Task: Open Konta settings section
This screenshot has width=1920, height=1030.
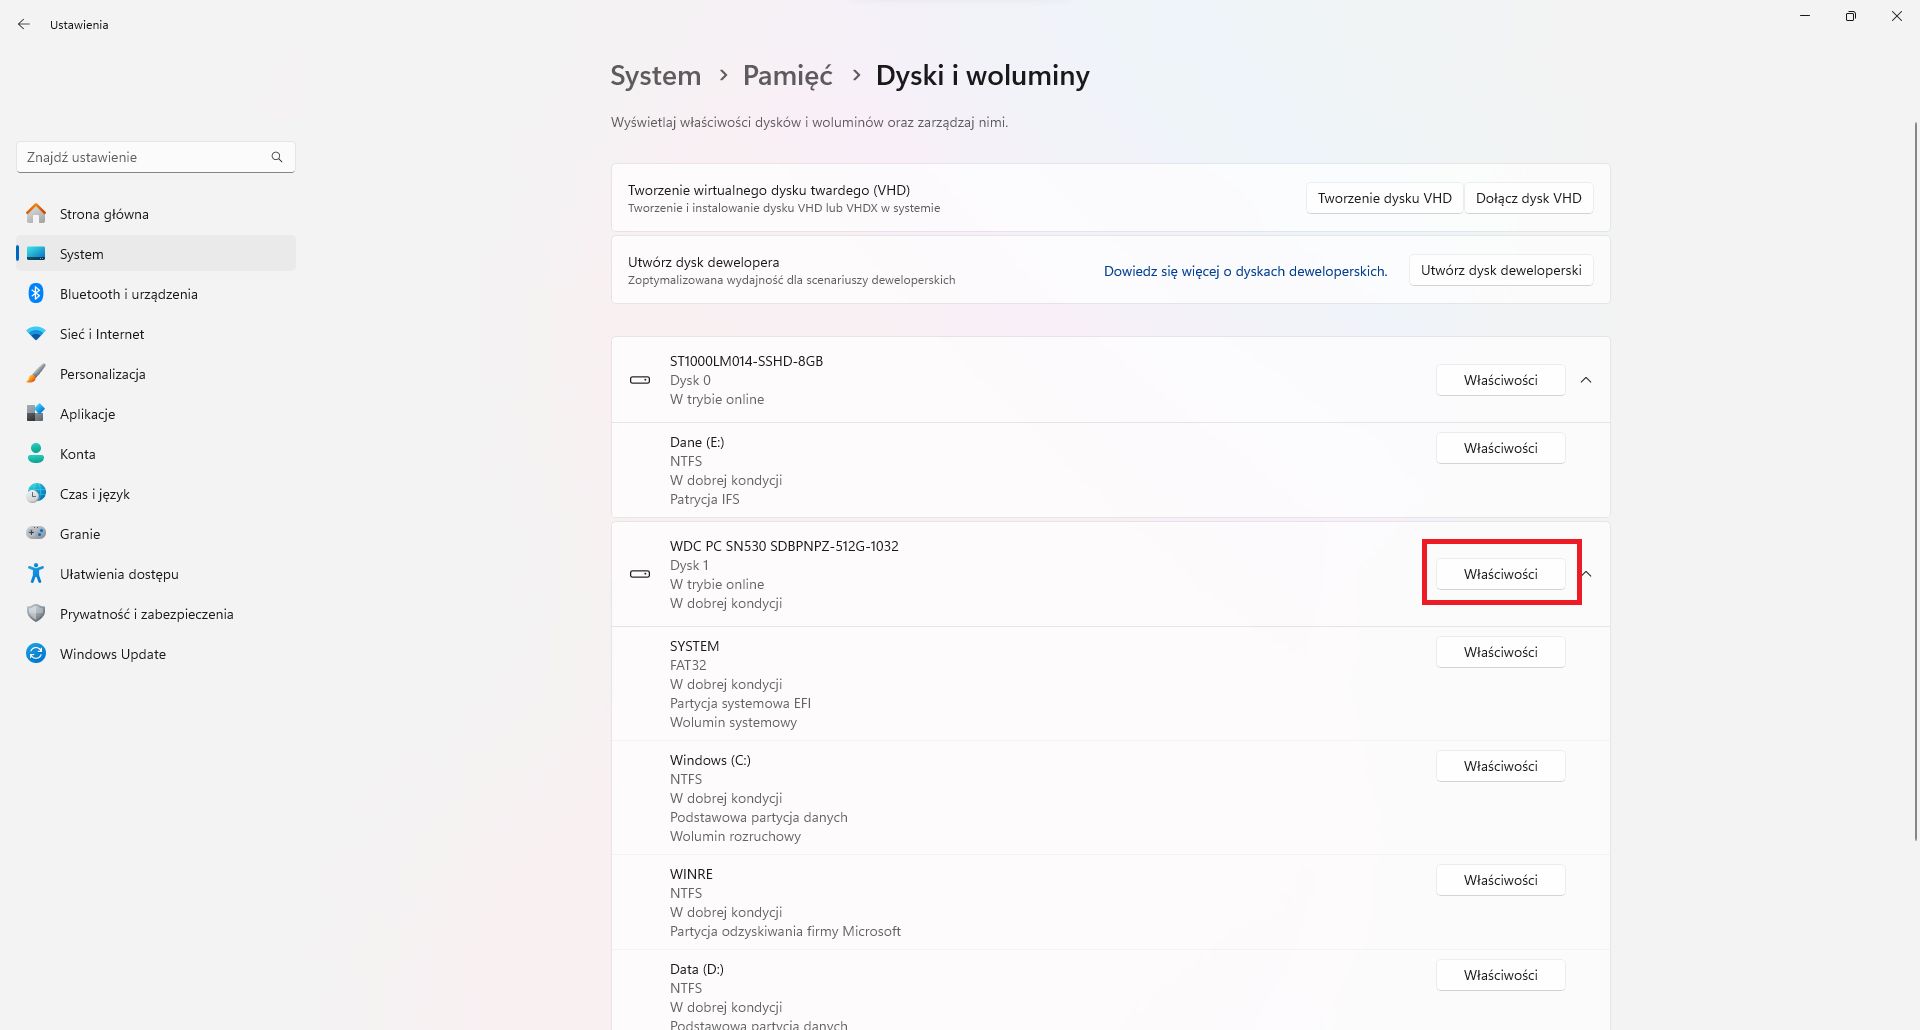Action: (78, 454)
